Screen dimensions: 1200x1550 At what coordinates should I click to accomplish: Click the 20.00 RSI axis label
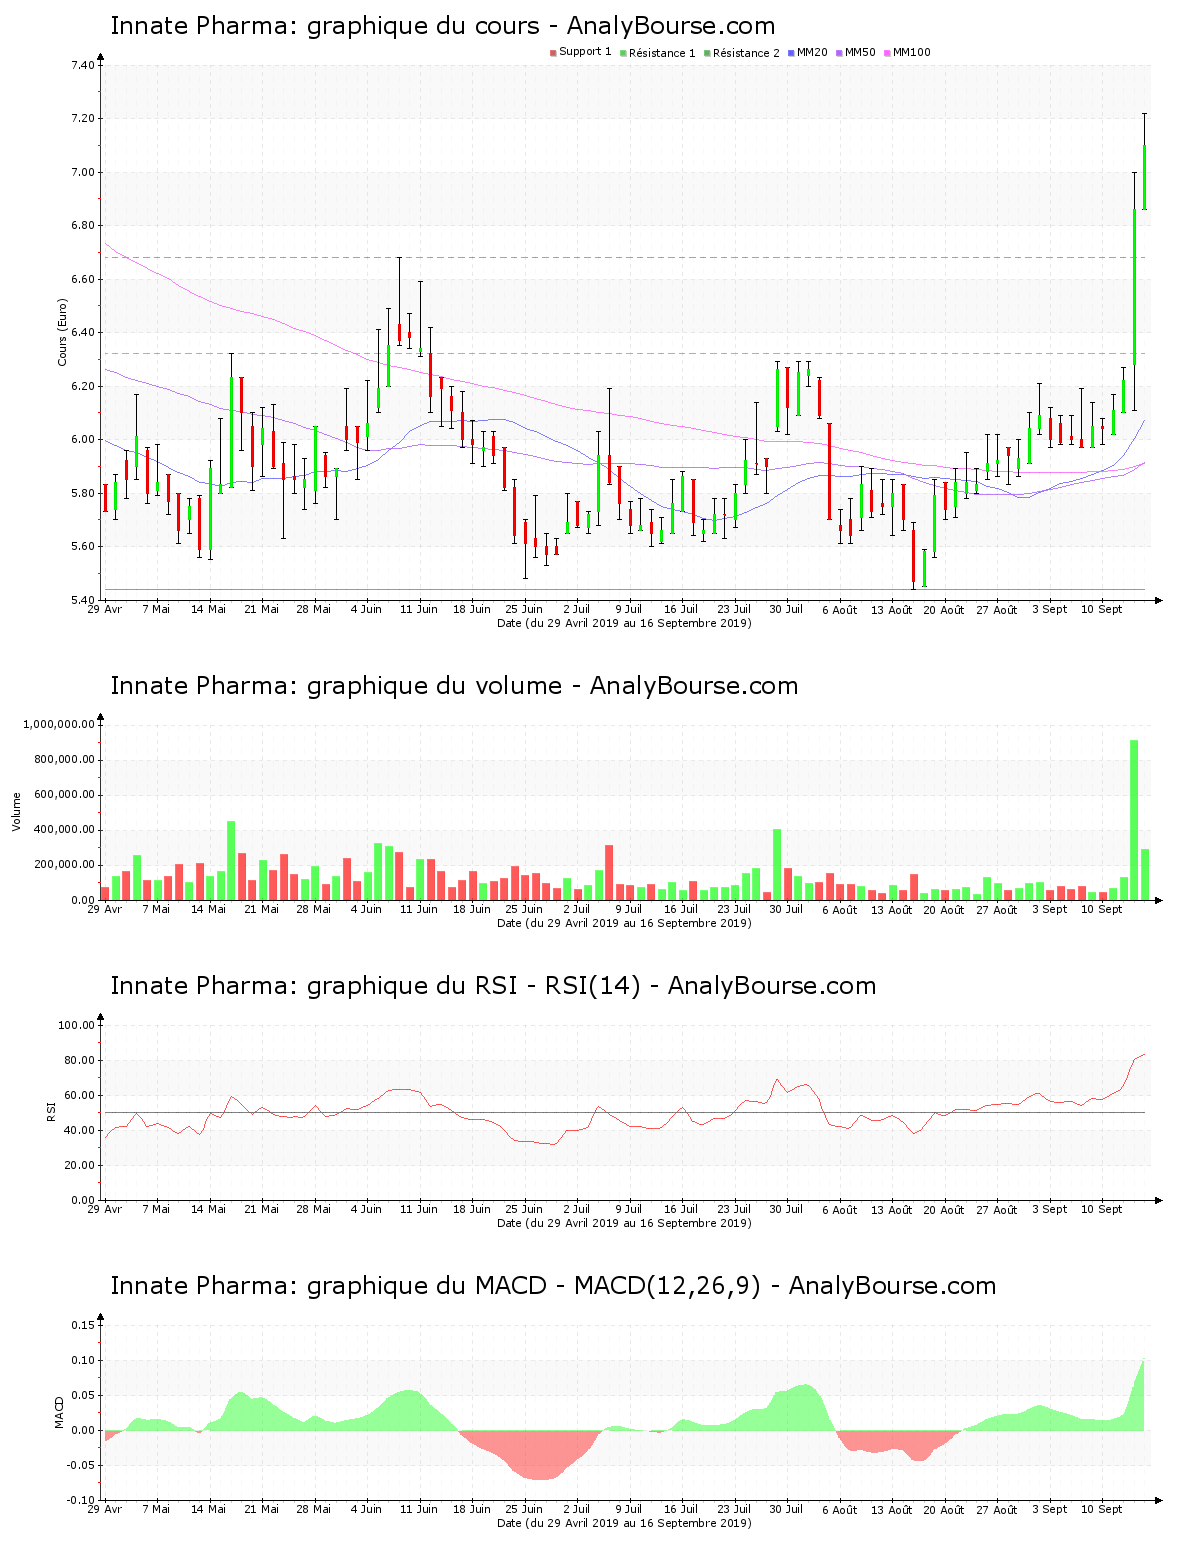(80, 1165)
